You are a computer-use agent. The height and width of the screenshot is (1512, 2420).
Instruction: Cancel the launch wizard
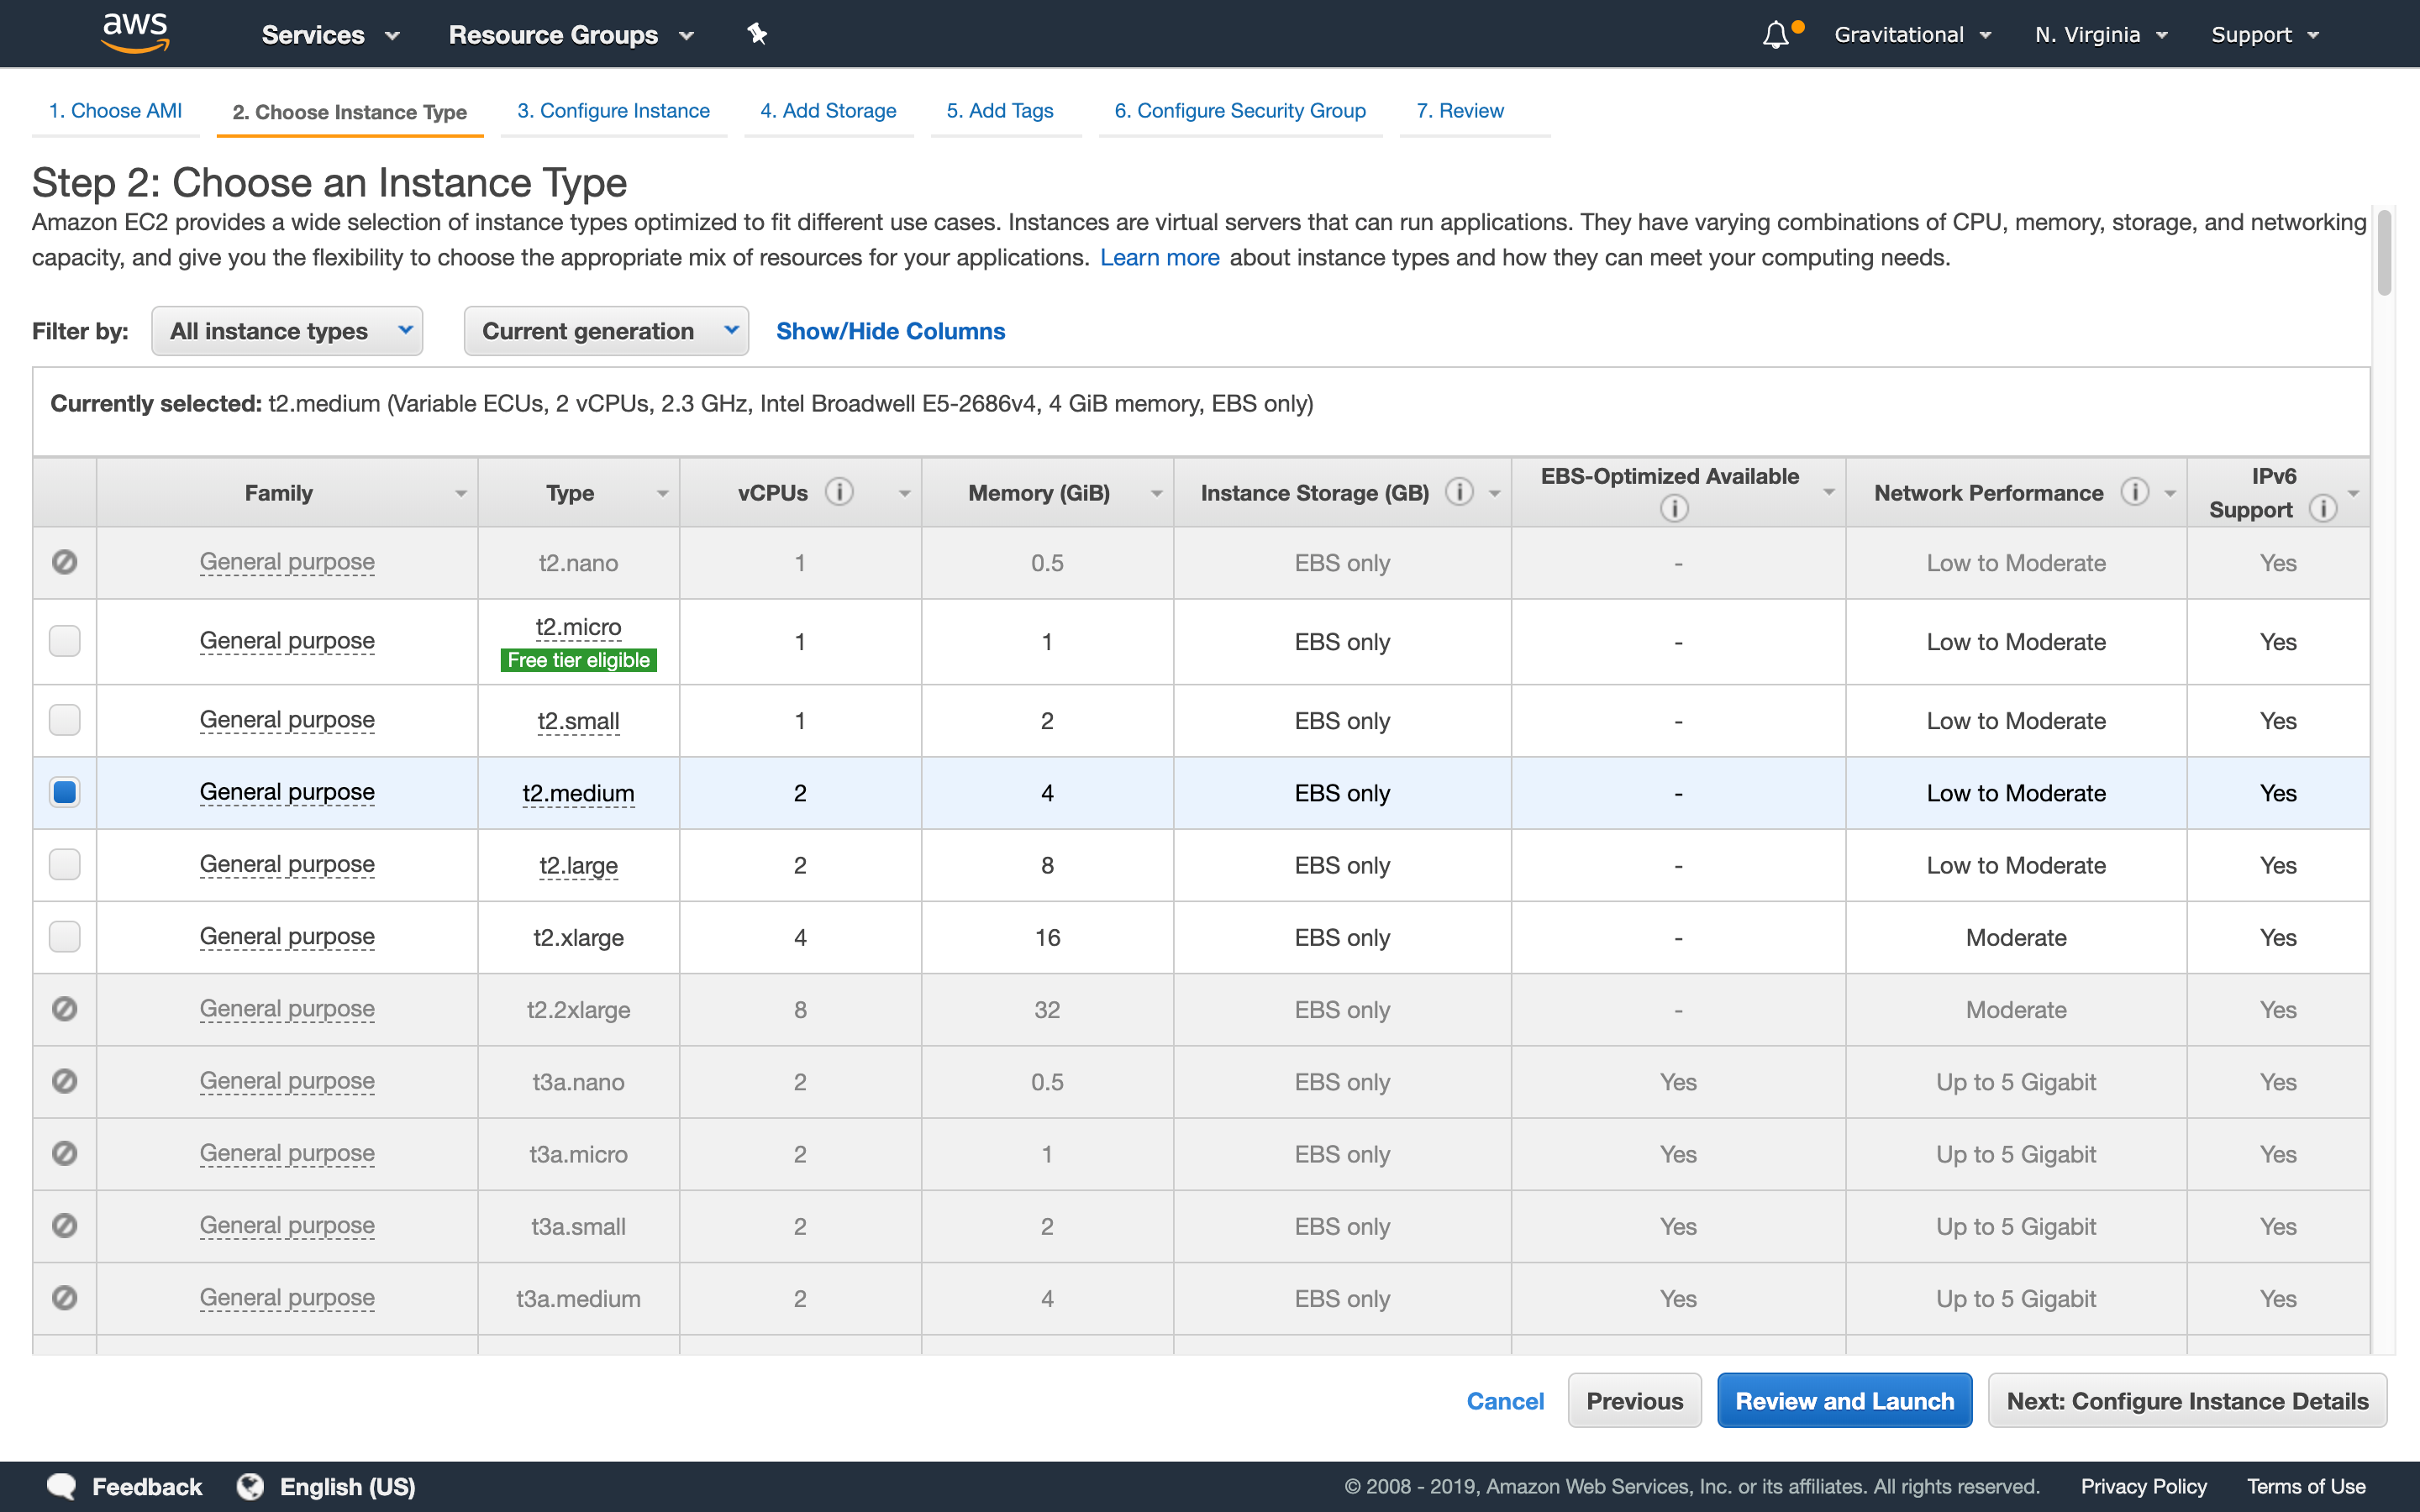point(1505,1400)
